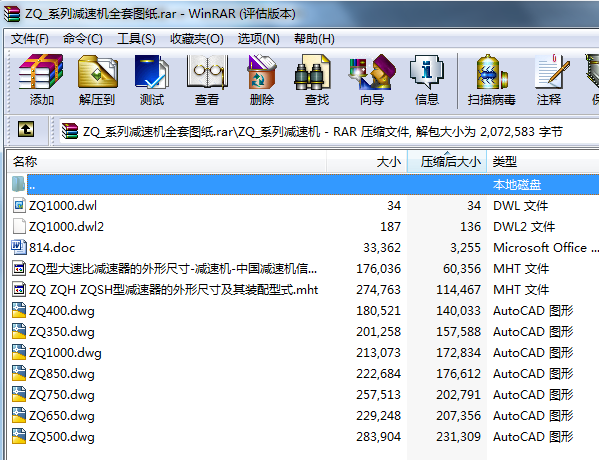Viewport: 599px width, 460px height.
Task: Select file name ZQ350.dwg
Action: 62,332
